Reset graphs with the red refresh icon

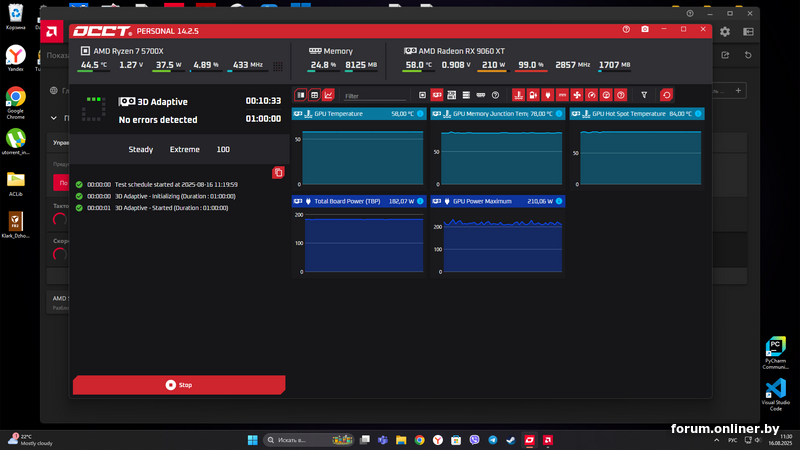click(x=666, y=95)
